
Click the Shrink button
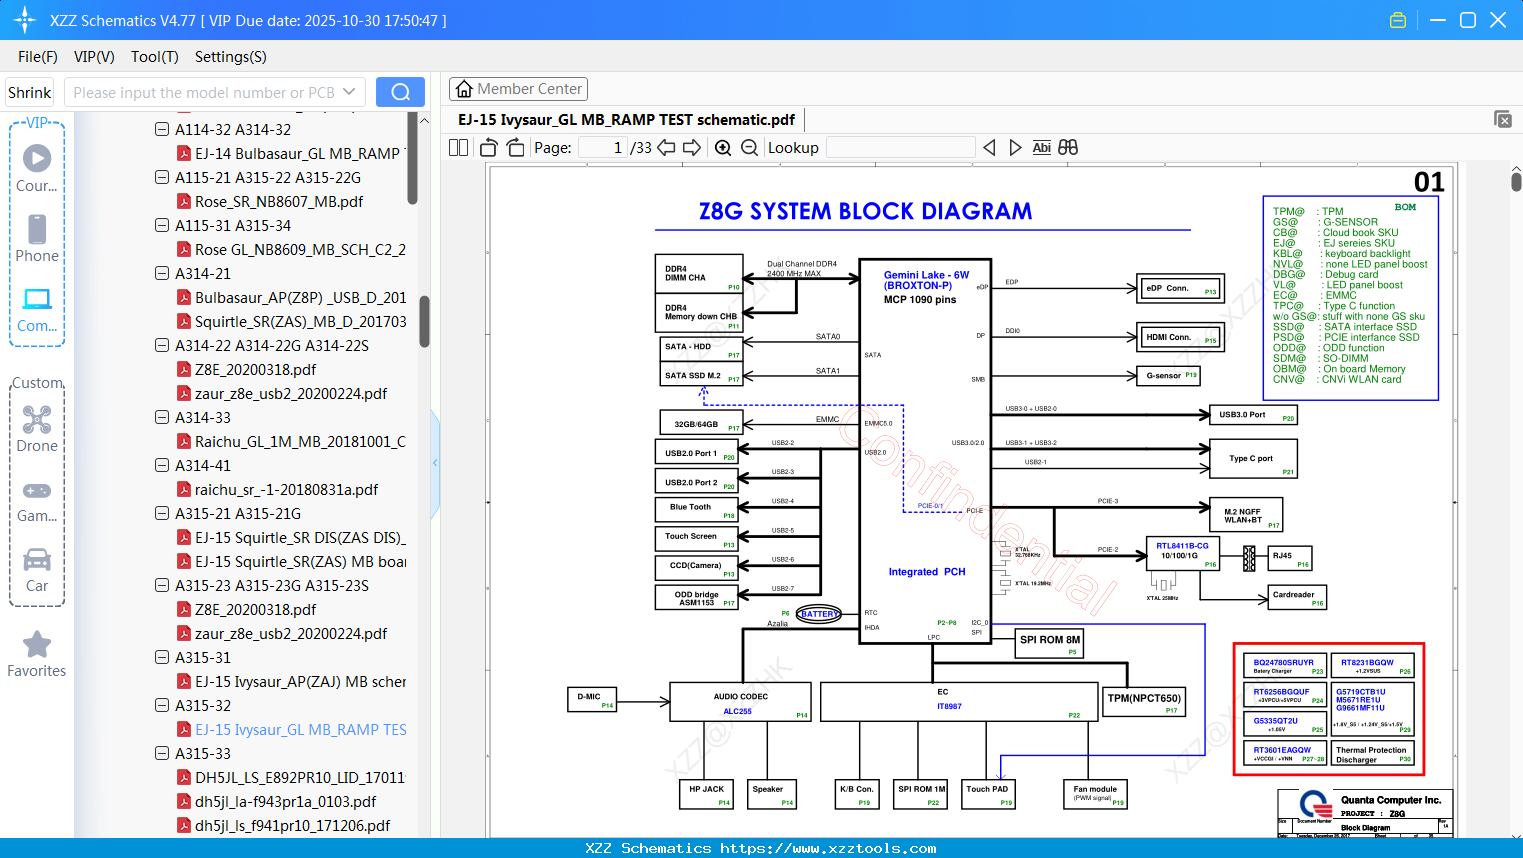point(30,93)
